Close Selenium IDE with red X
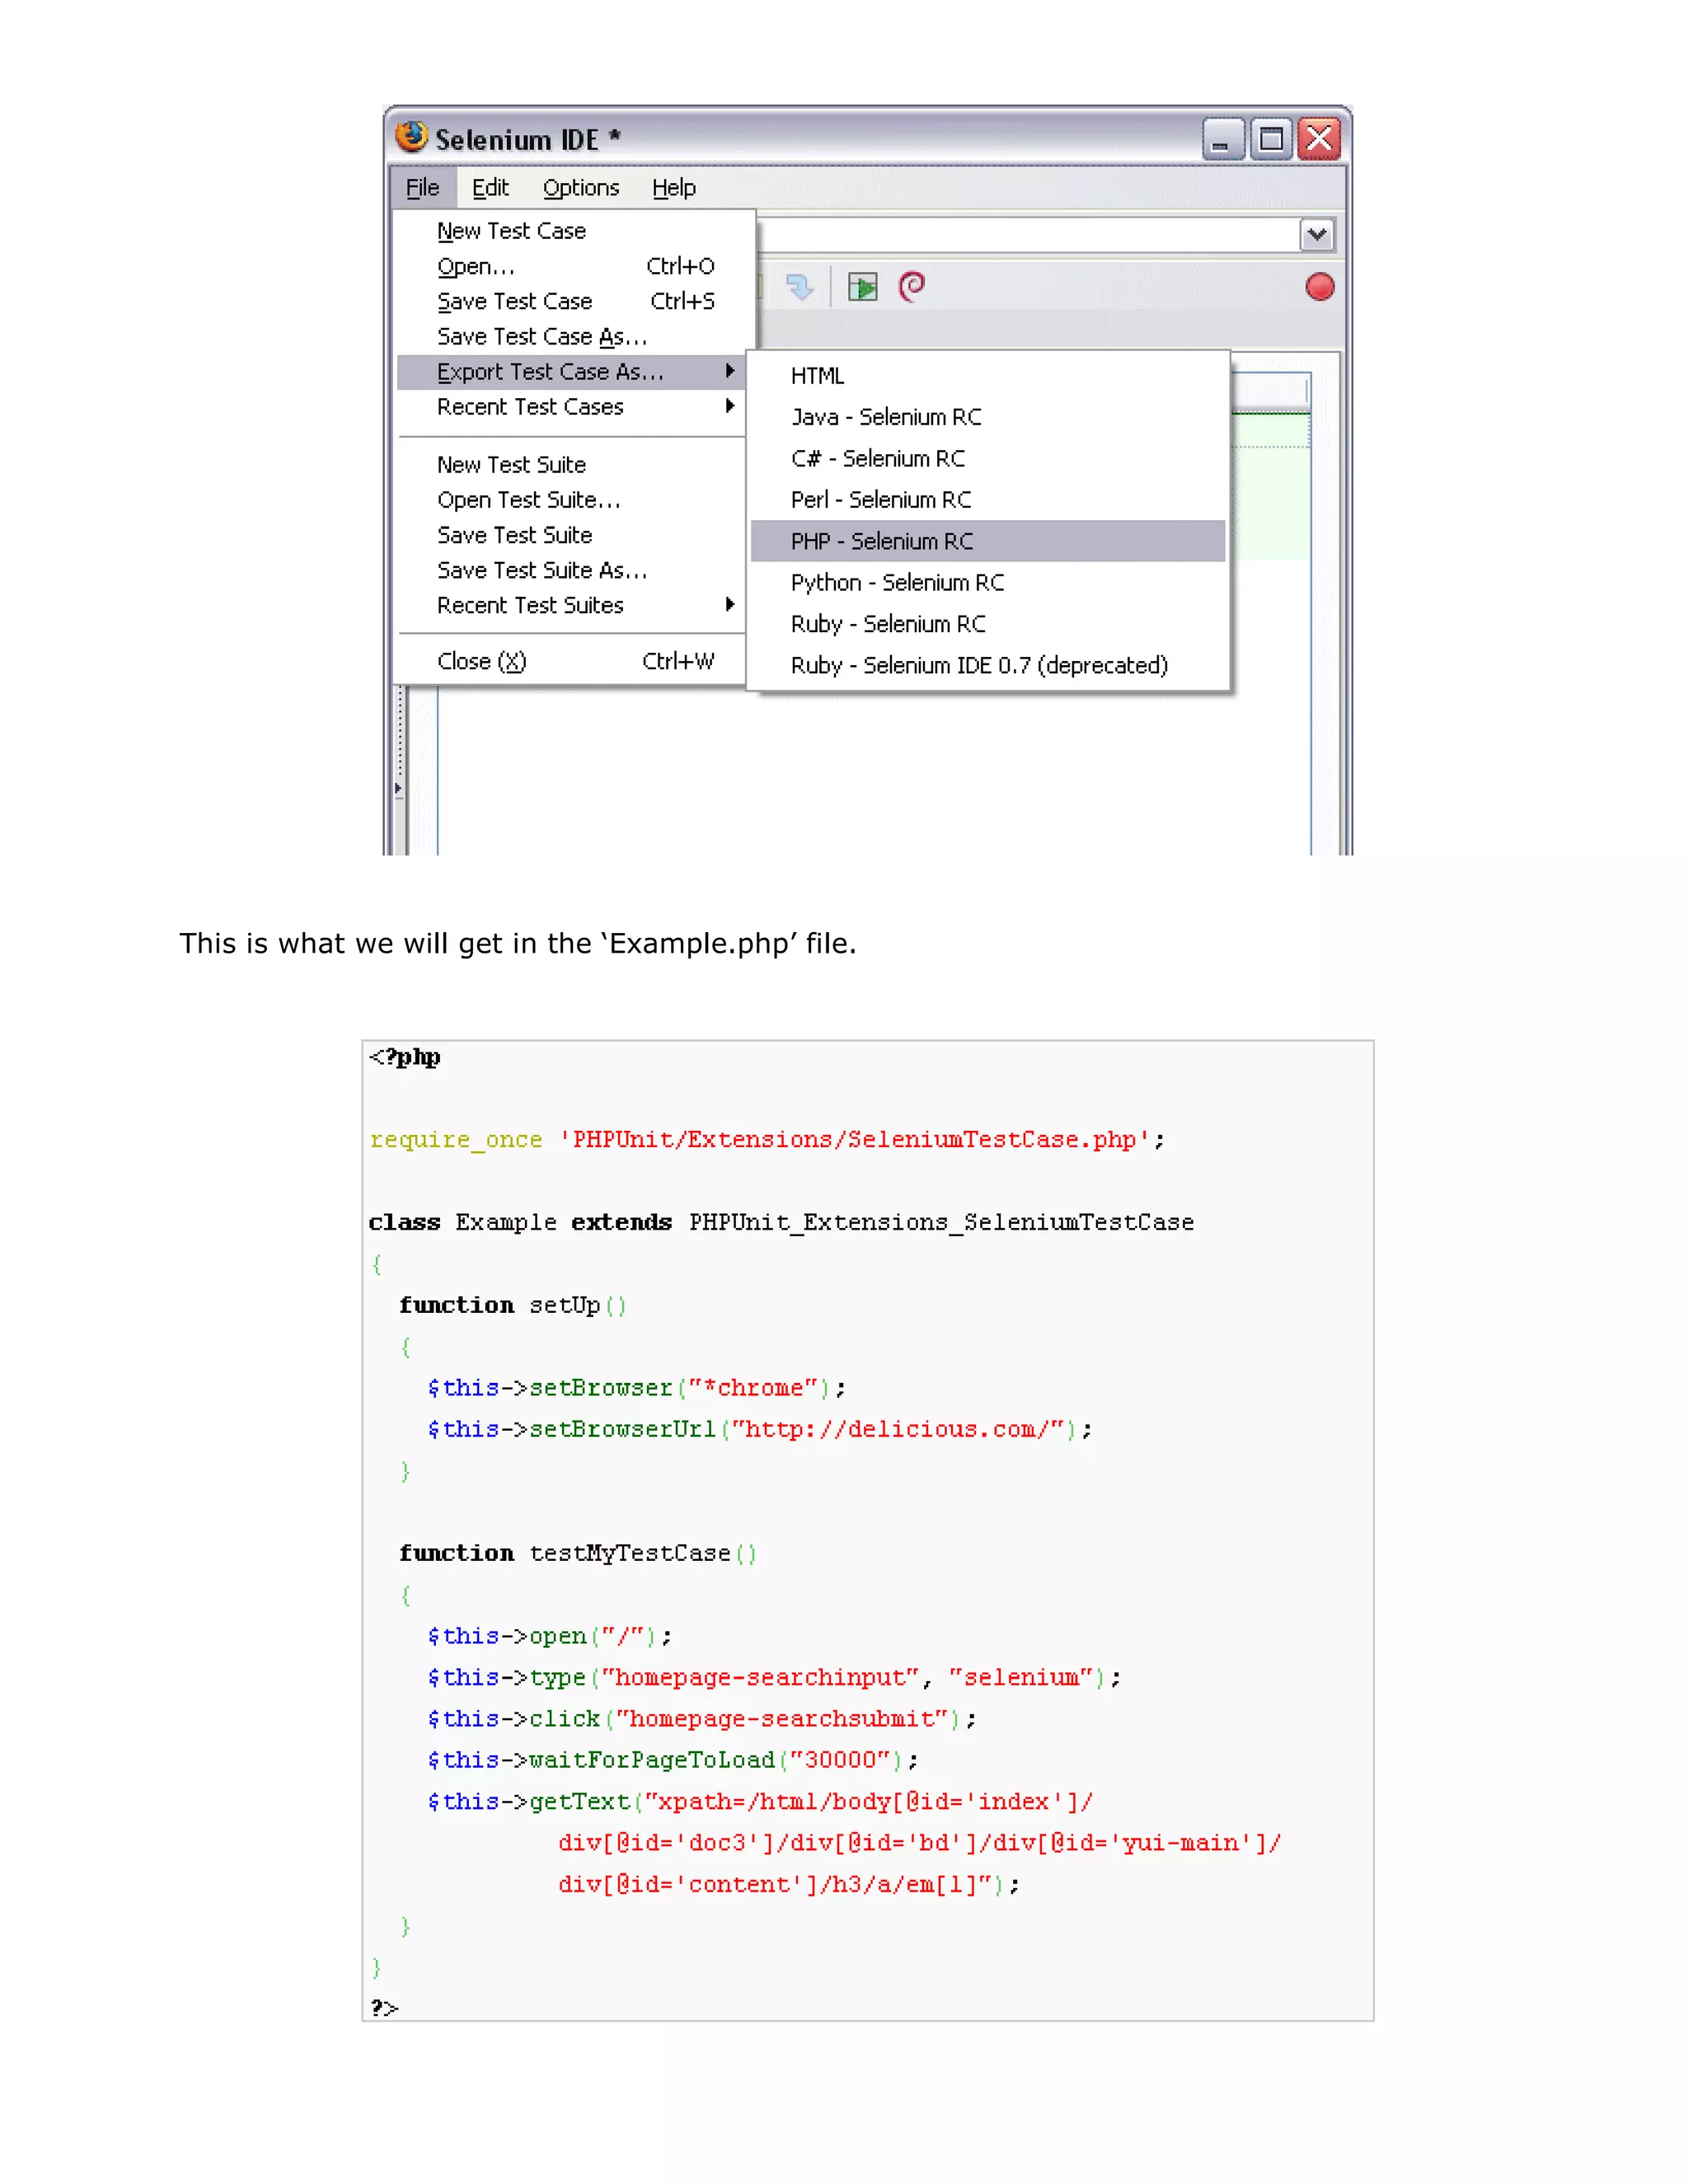 pyautogui.click(x=1320, y=139)
